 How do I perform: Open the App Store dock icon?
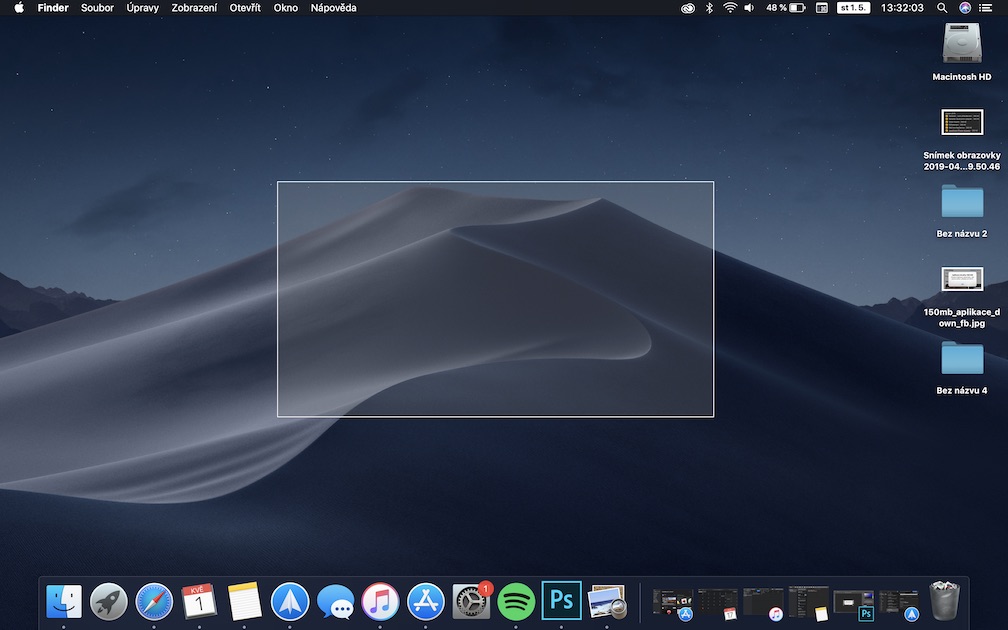(425, 601)
